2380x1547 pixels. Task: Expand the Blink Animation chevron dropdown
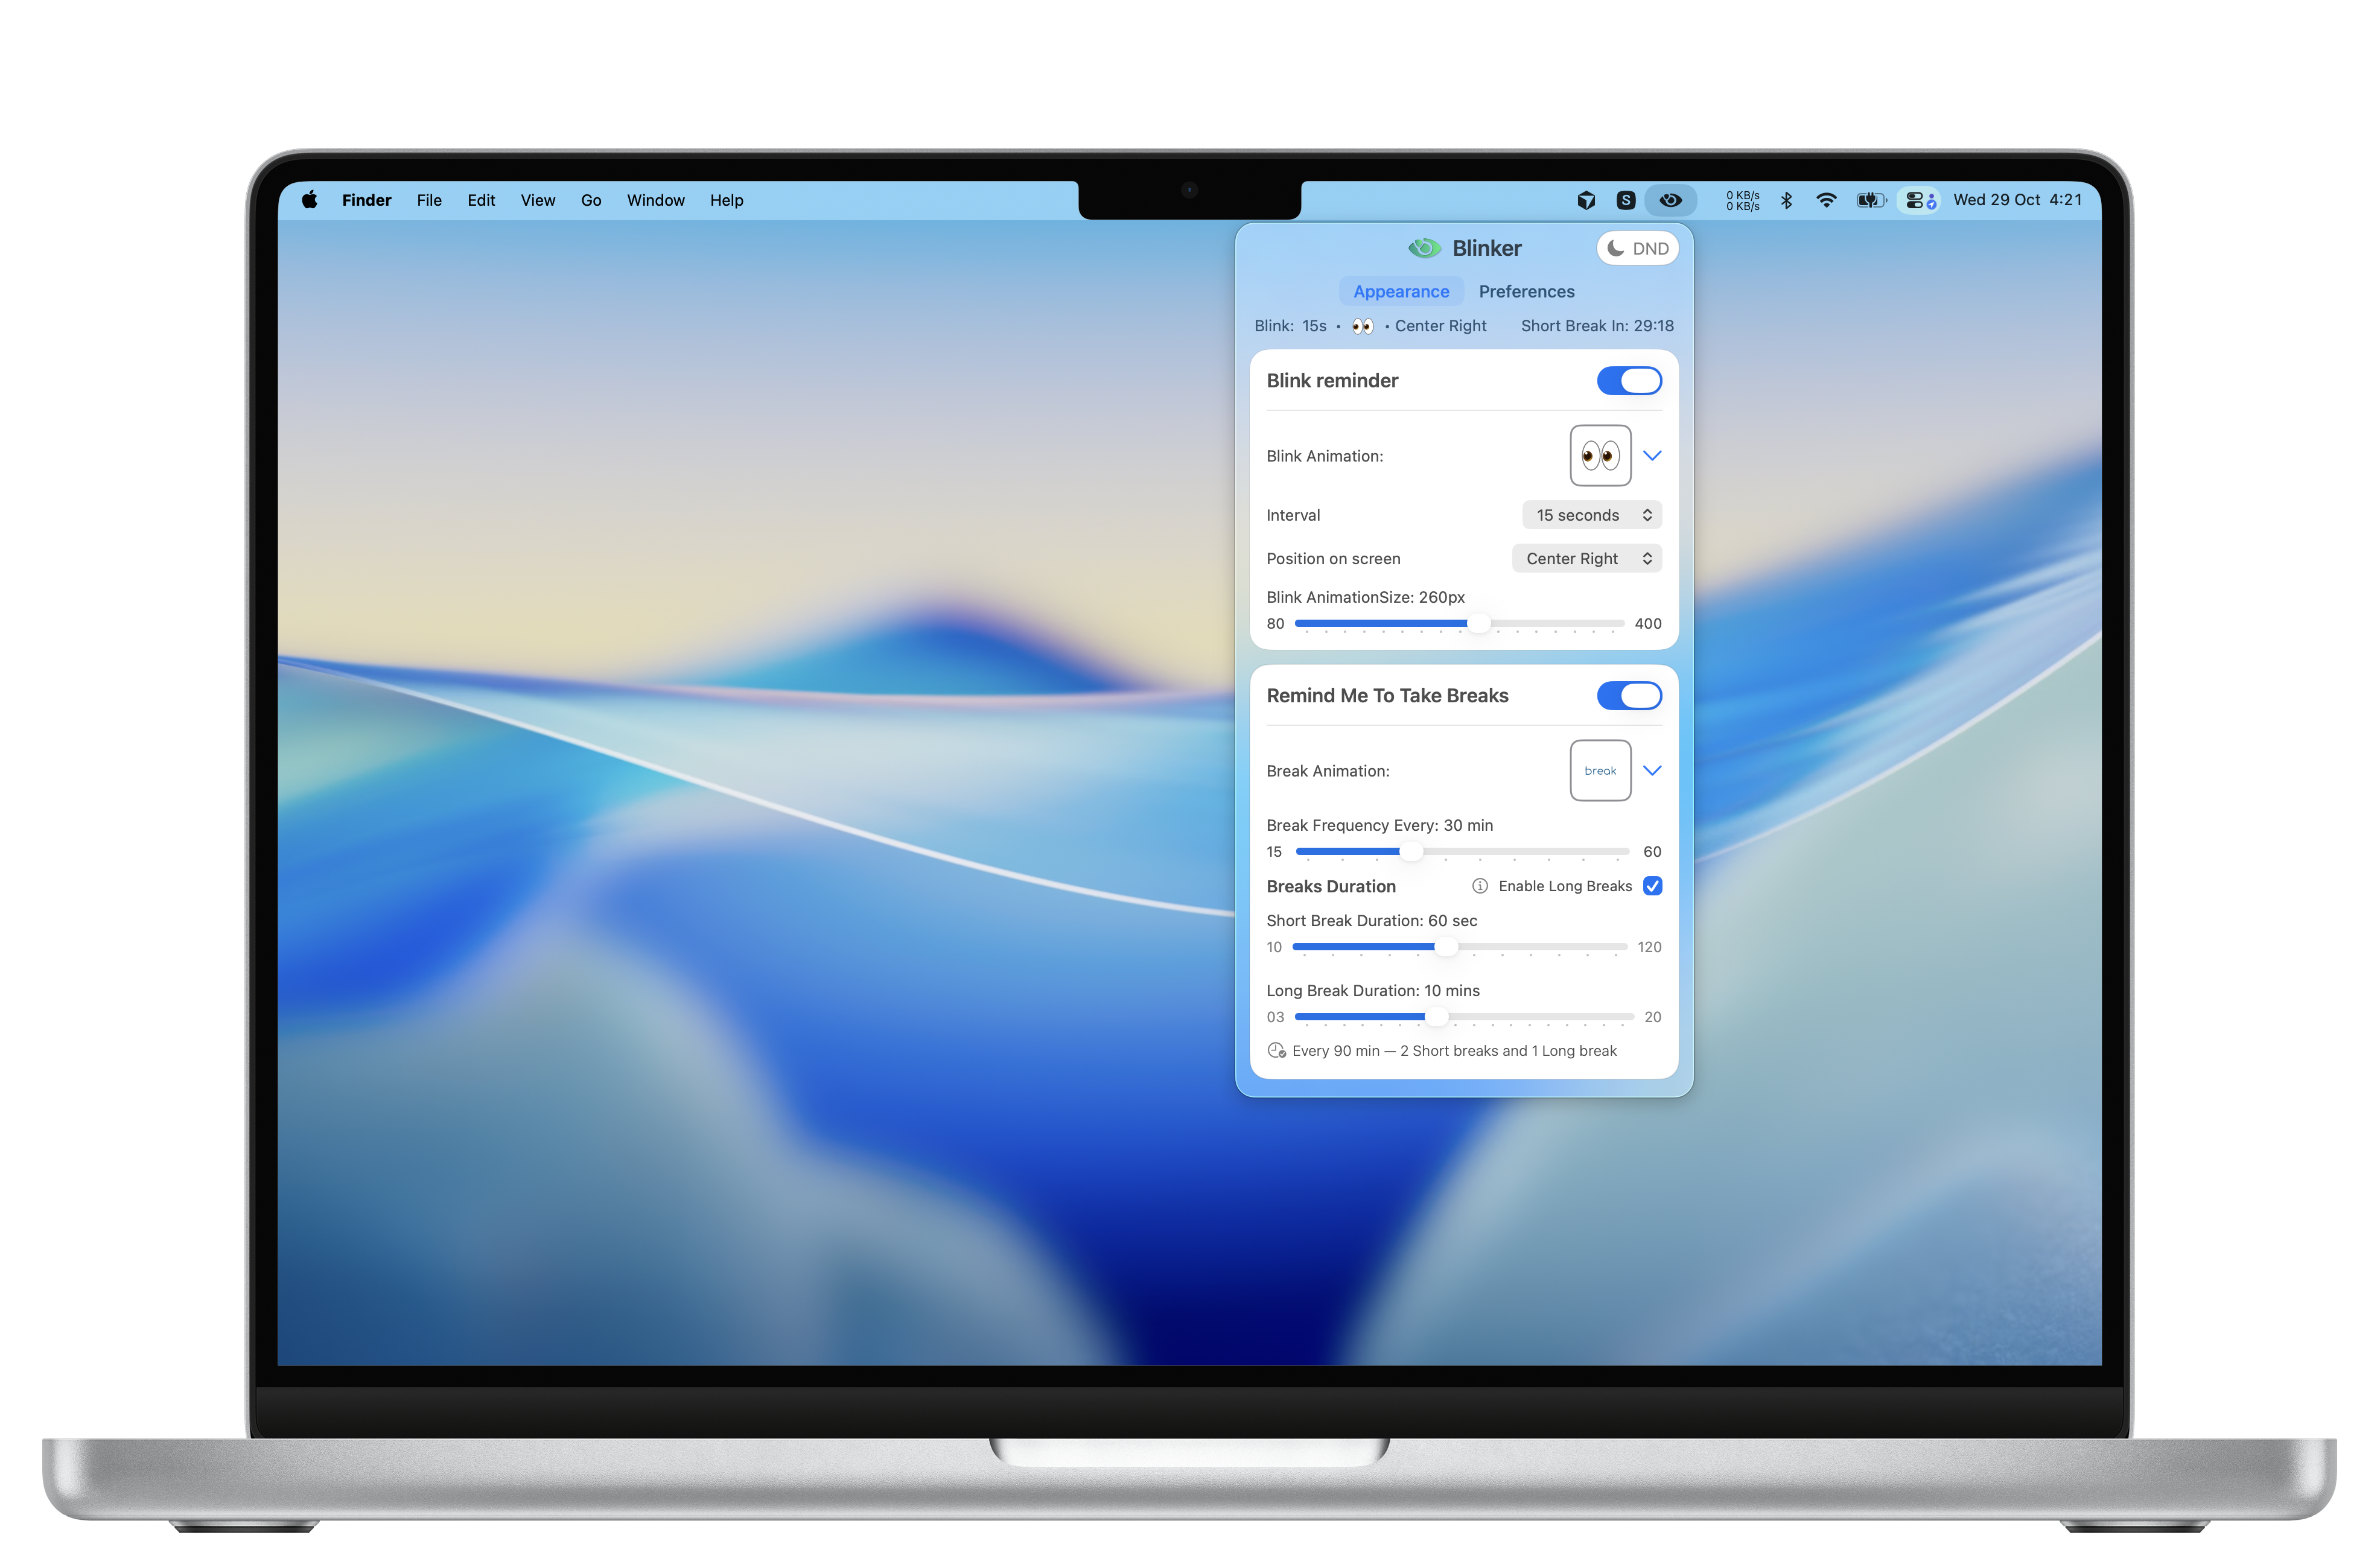(x=1652, y=455)
